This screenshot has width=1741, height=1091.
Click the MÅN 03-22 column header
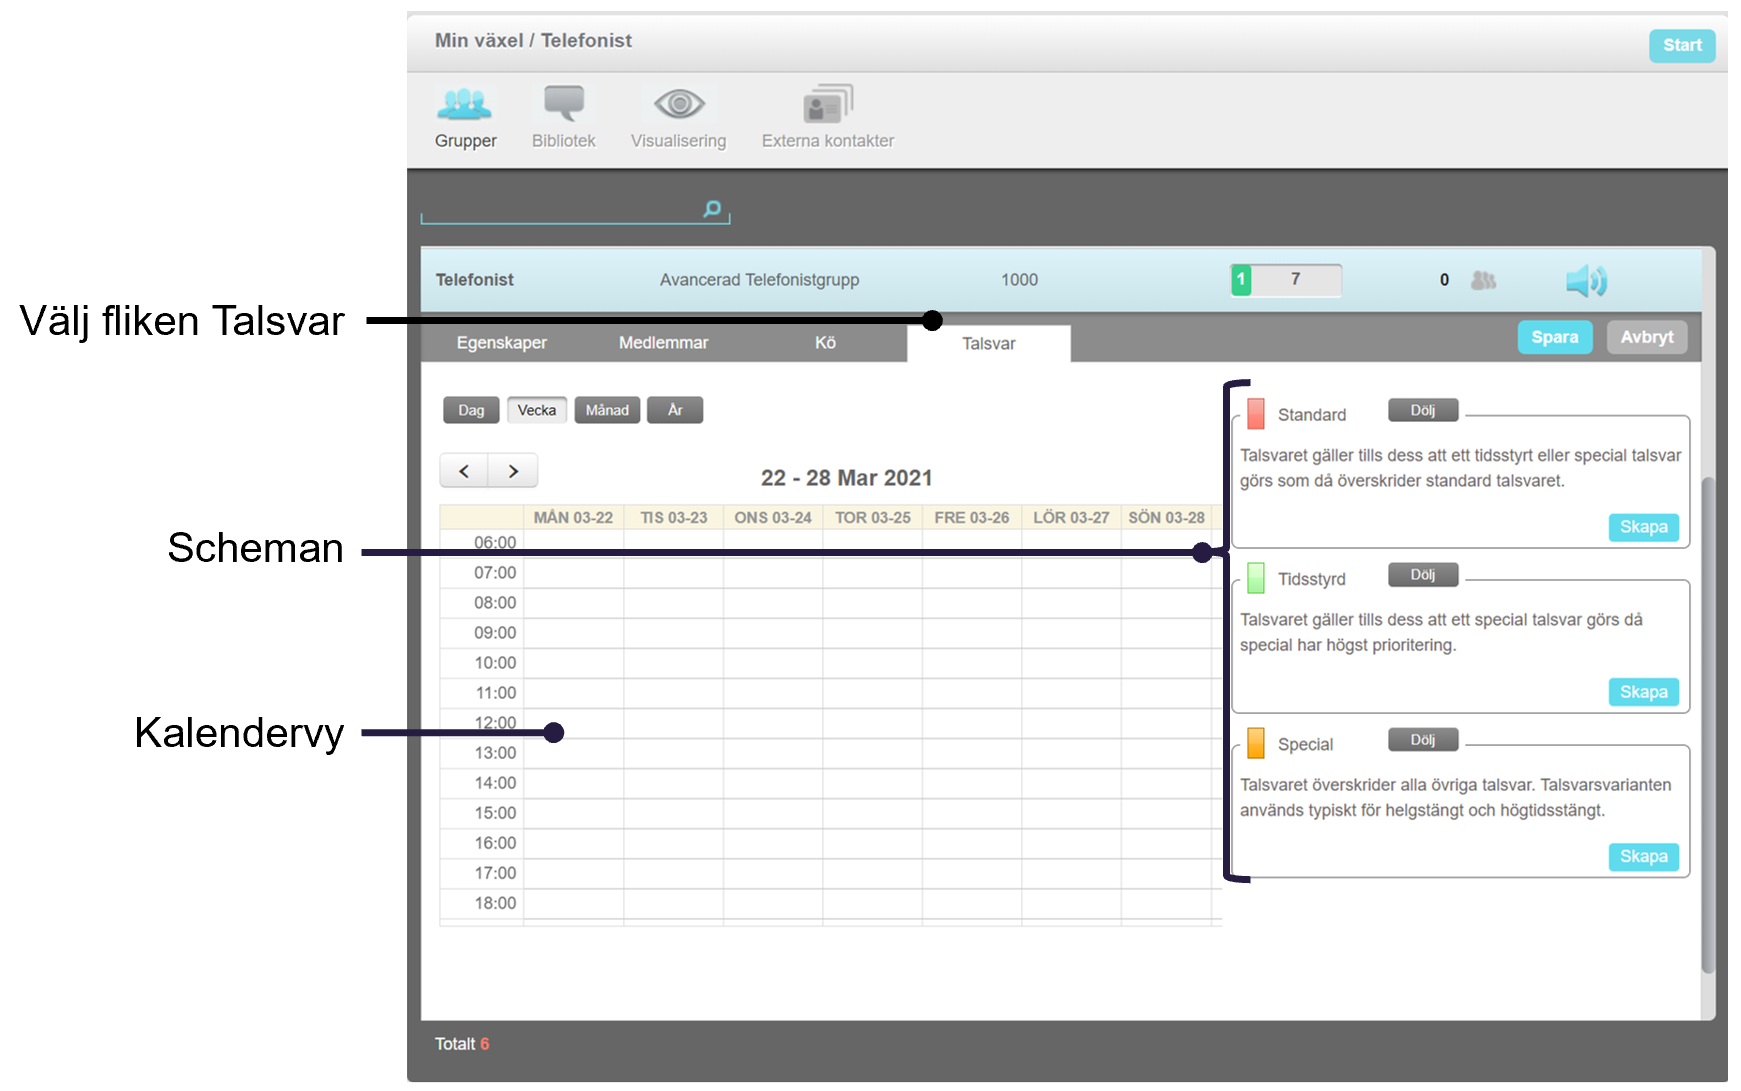(573, 517)
